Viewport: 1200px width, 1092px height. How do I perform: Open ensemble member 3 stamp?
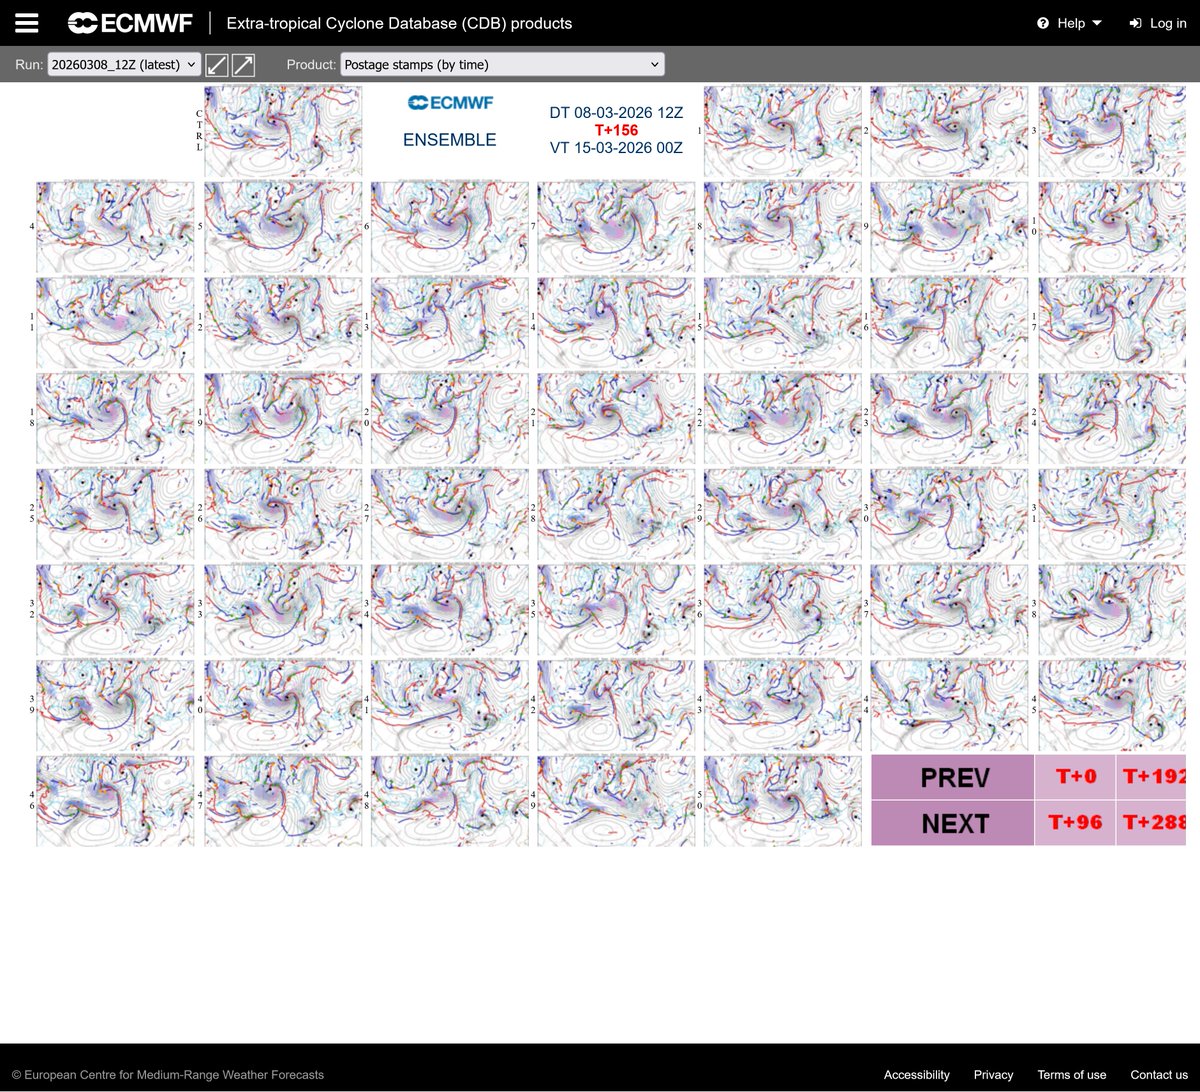(1112, 132)
